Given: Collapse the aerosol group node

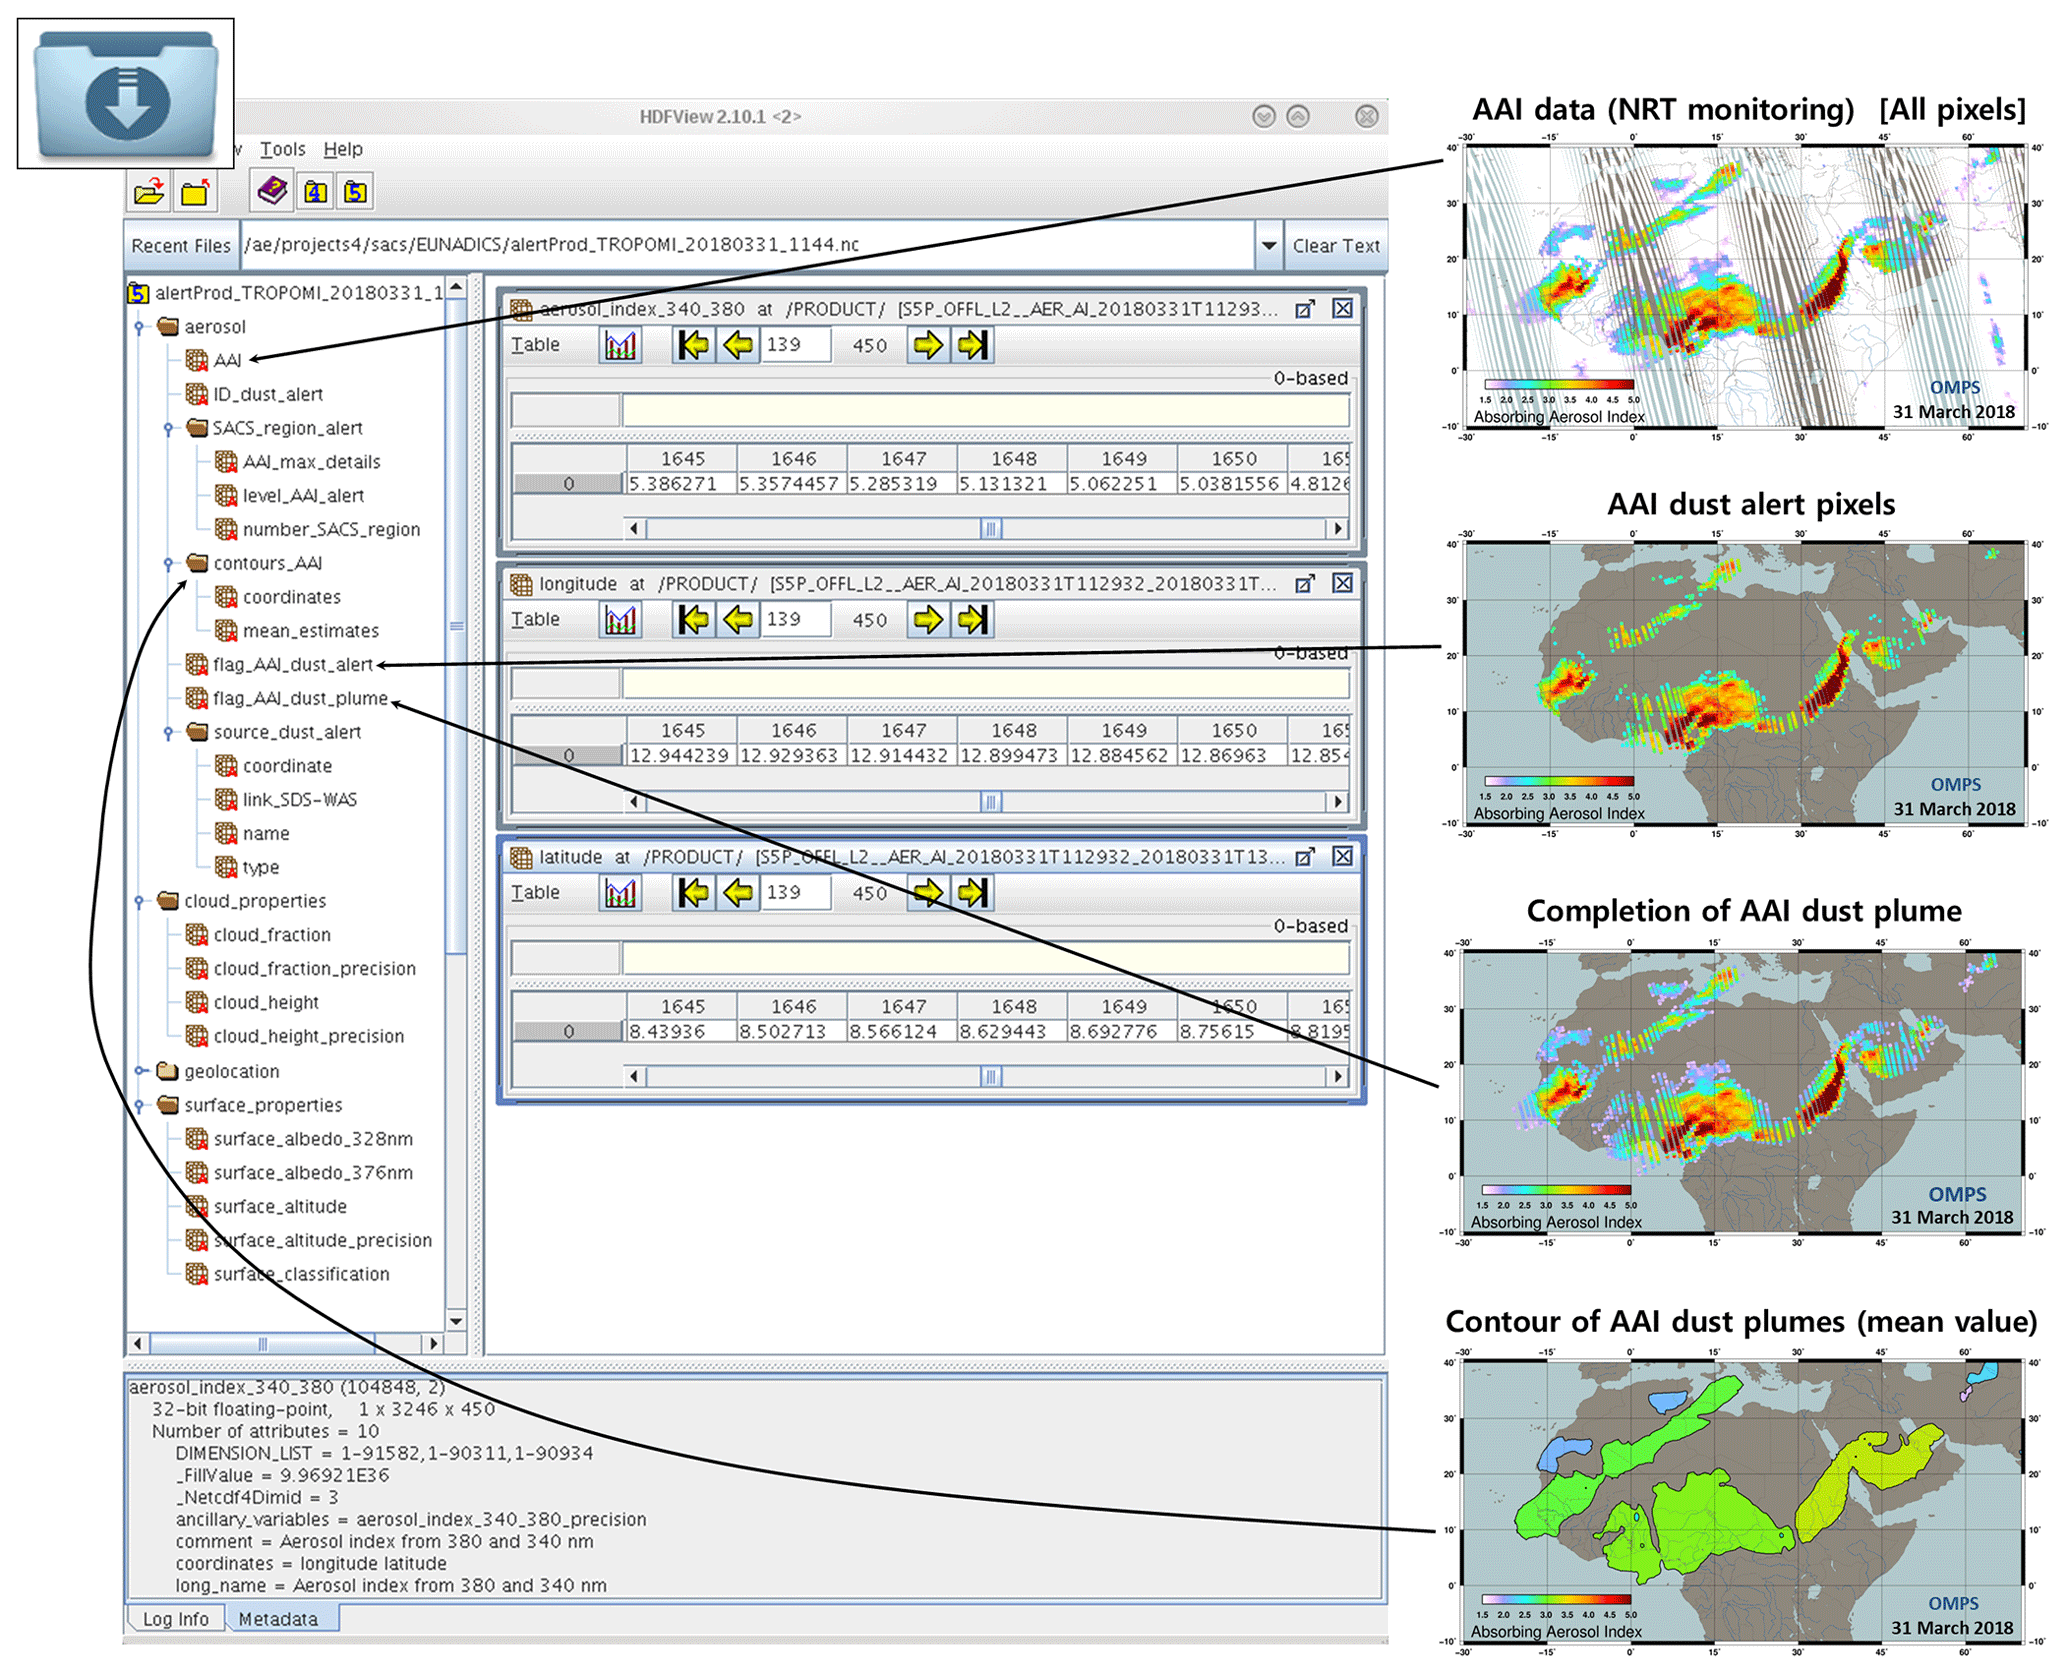Looking at the screenshot, I should coord(140,327).
